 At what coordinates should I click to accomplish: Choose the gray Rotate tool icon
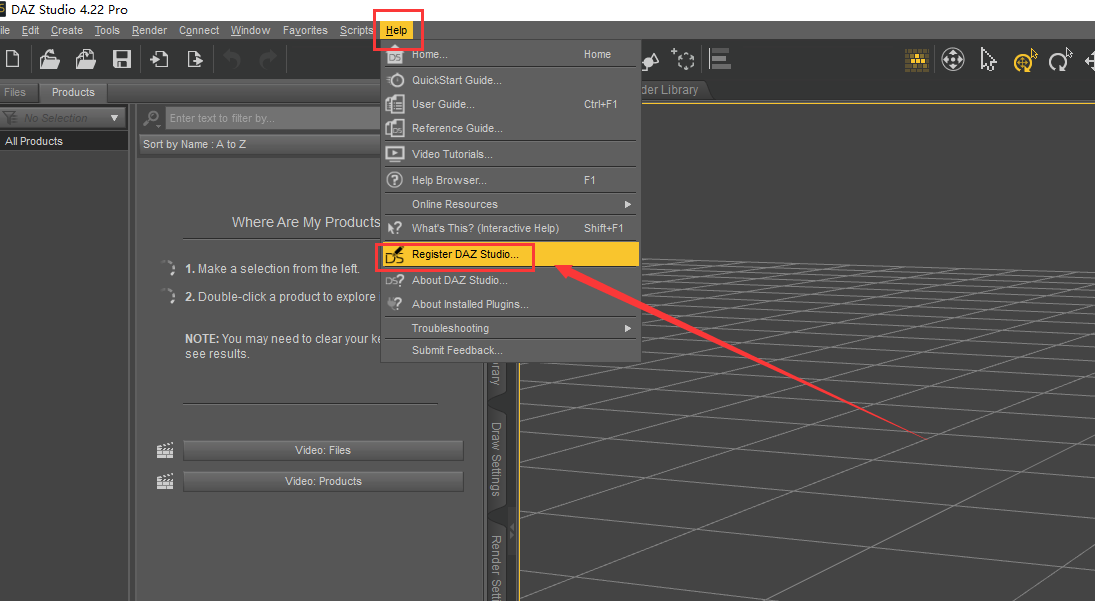(1059, 60)
